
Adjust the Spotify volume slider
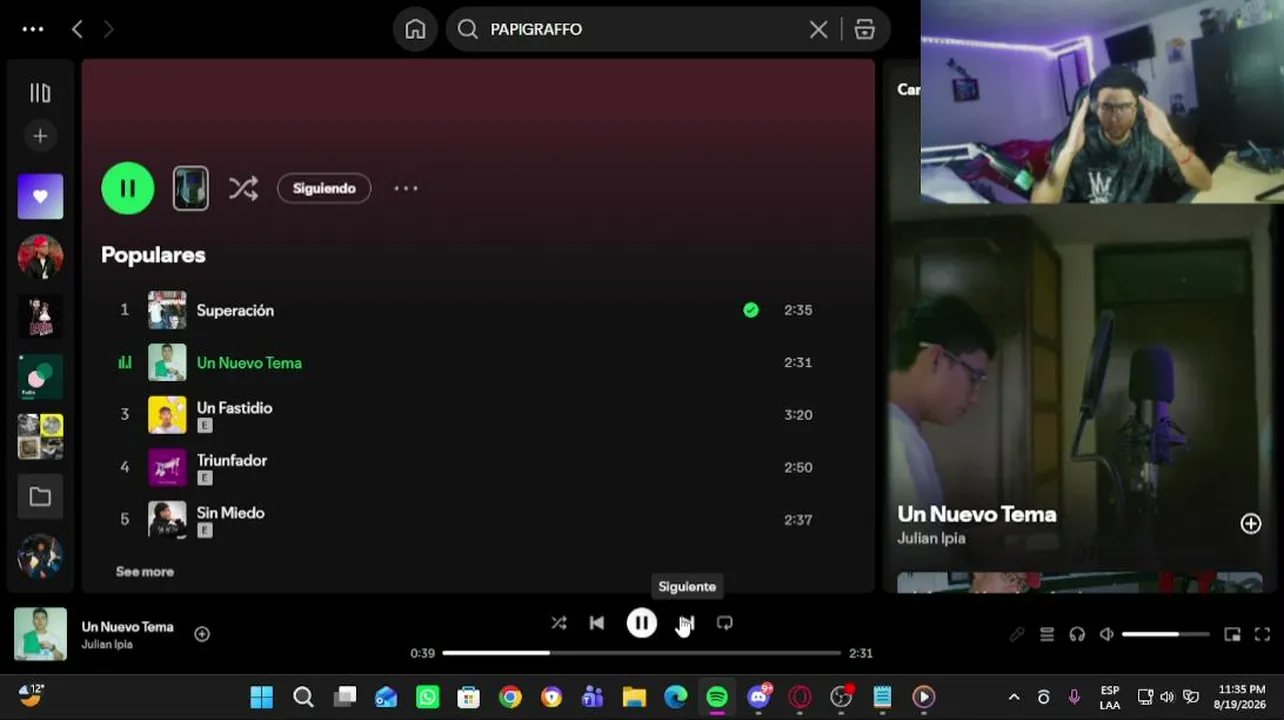coord(1166,634)
